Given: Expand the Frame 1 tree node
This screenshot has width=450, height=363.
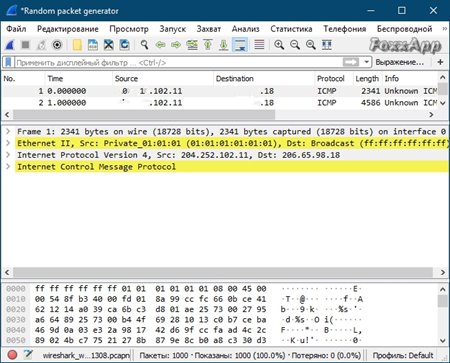Looking at the screenshot, I should (x=8, y=131).
